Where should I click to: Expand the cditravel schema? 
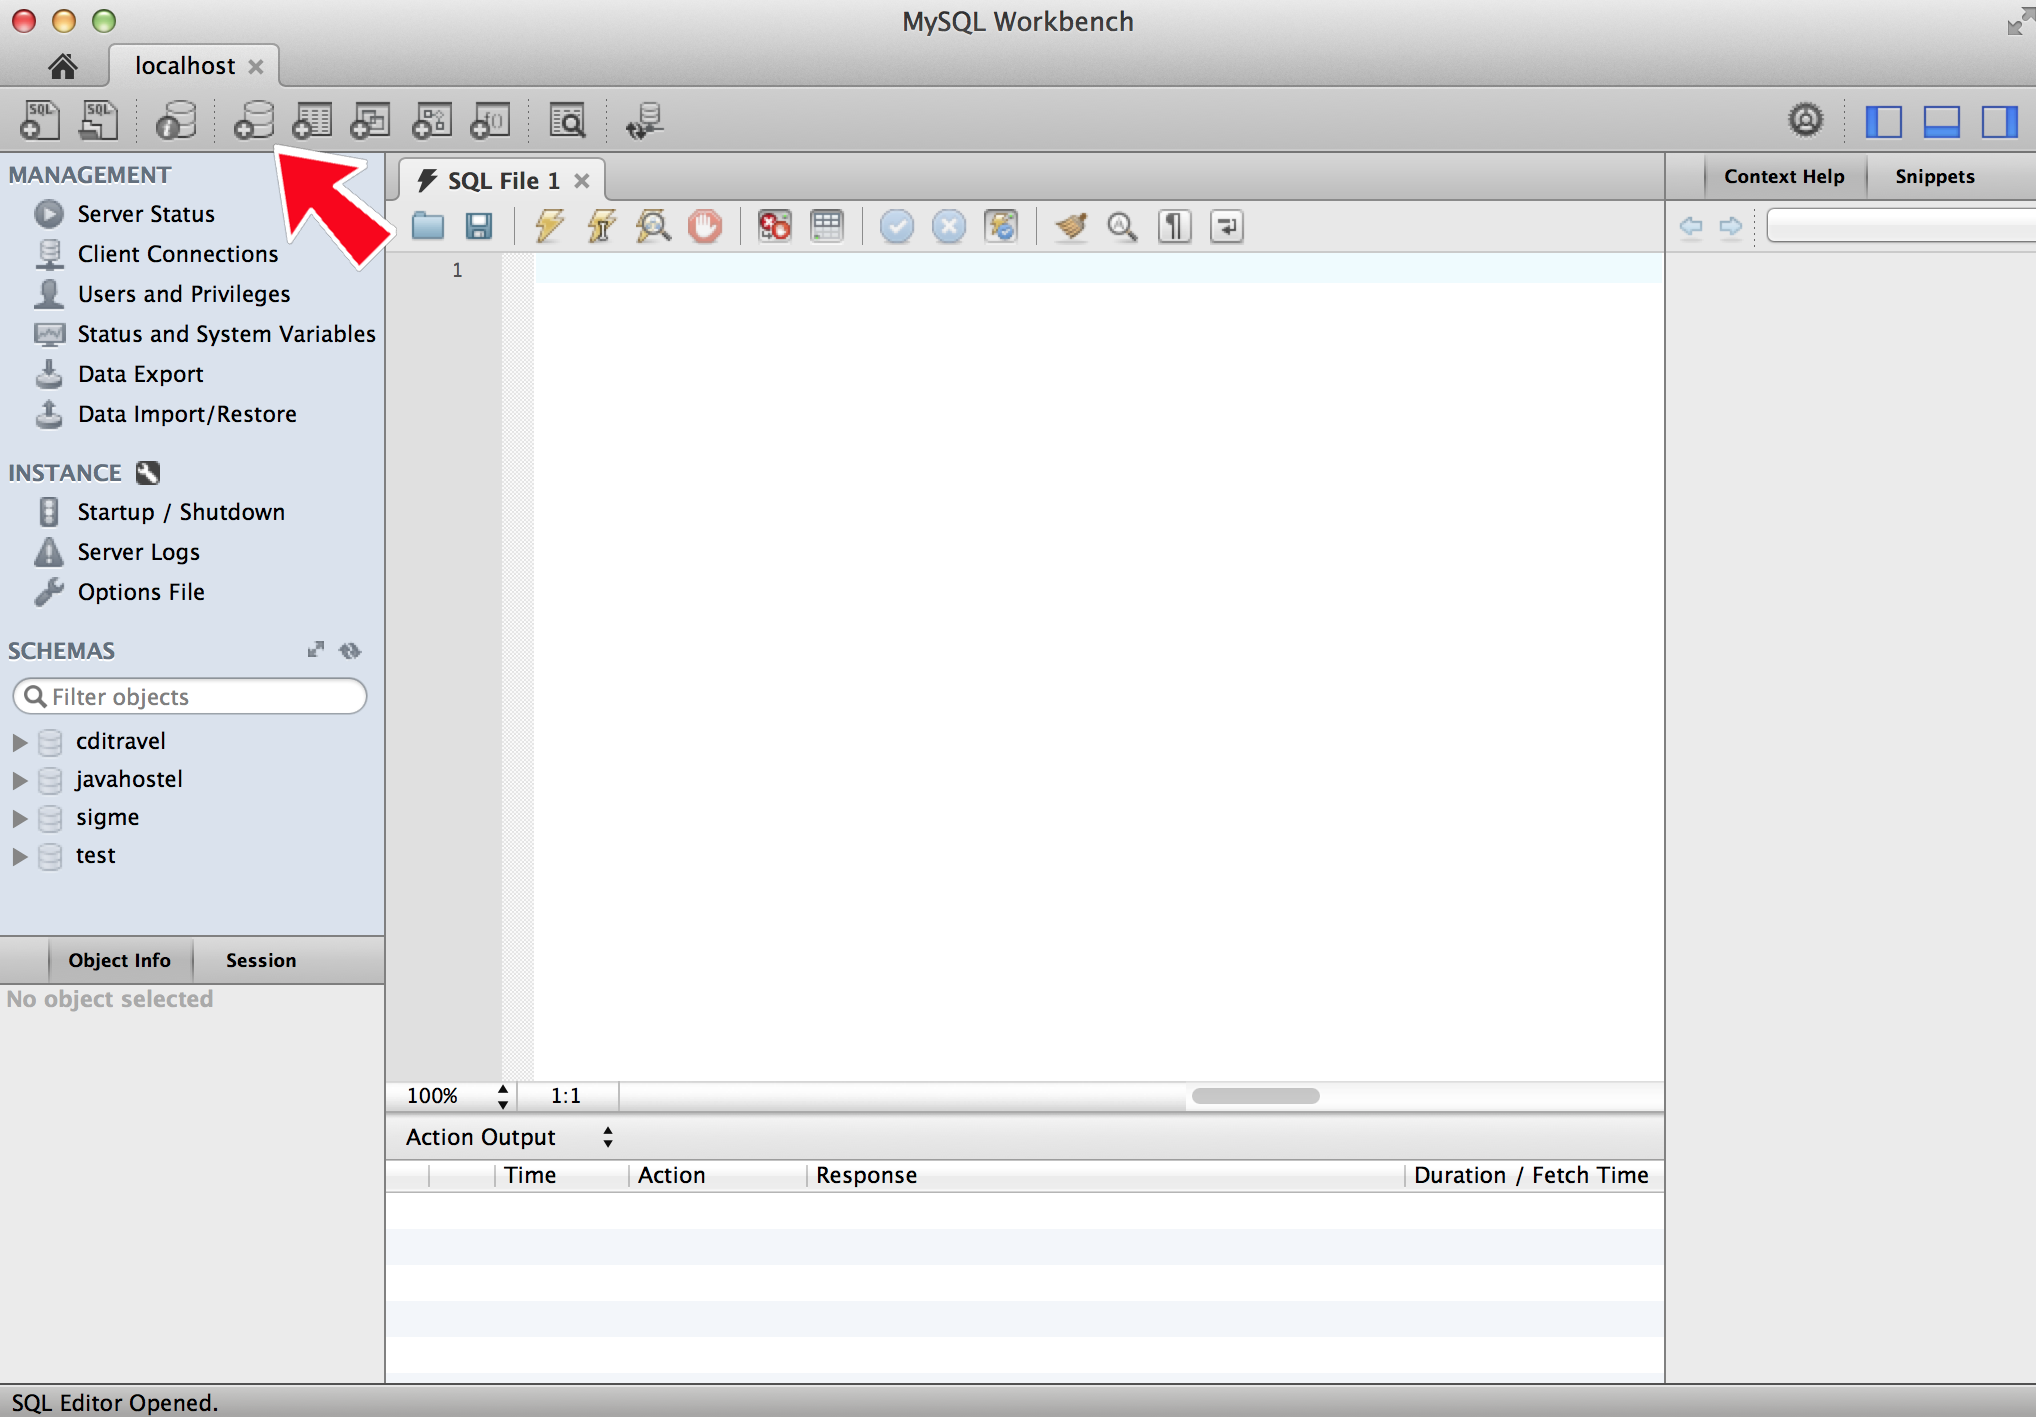click(x=19, y=742)
